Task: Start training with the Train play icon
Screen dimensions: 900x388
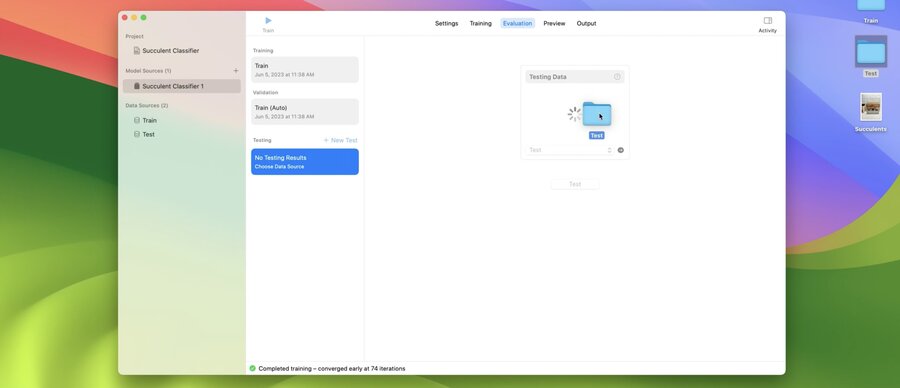Action: (268, 21)
